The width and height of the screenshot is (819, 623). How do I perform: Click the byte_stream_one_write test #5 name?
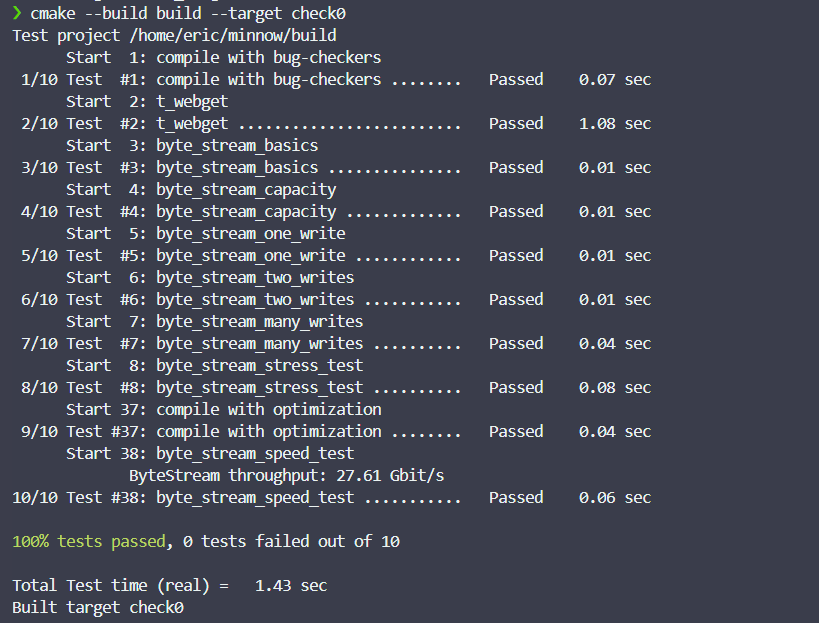pos(251,255)
